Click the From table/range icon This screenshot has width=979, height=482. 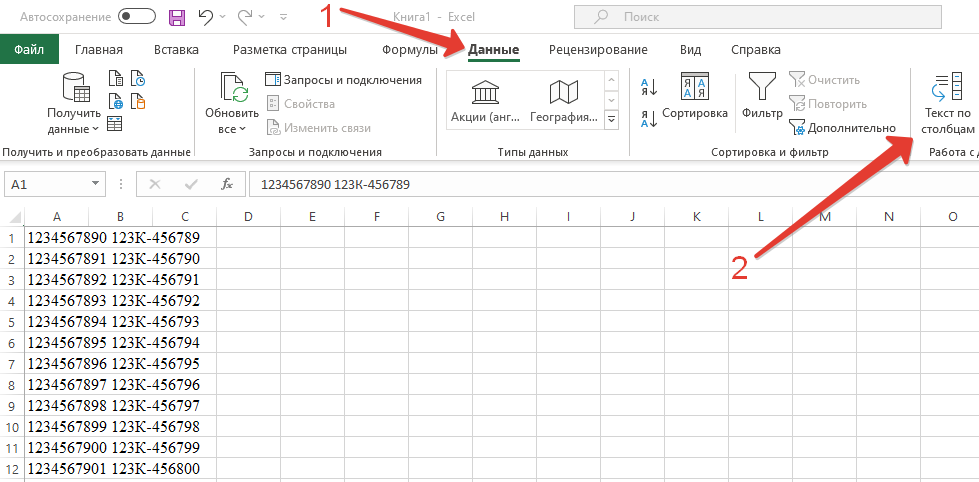115,123
